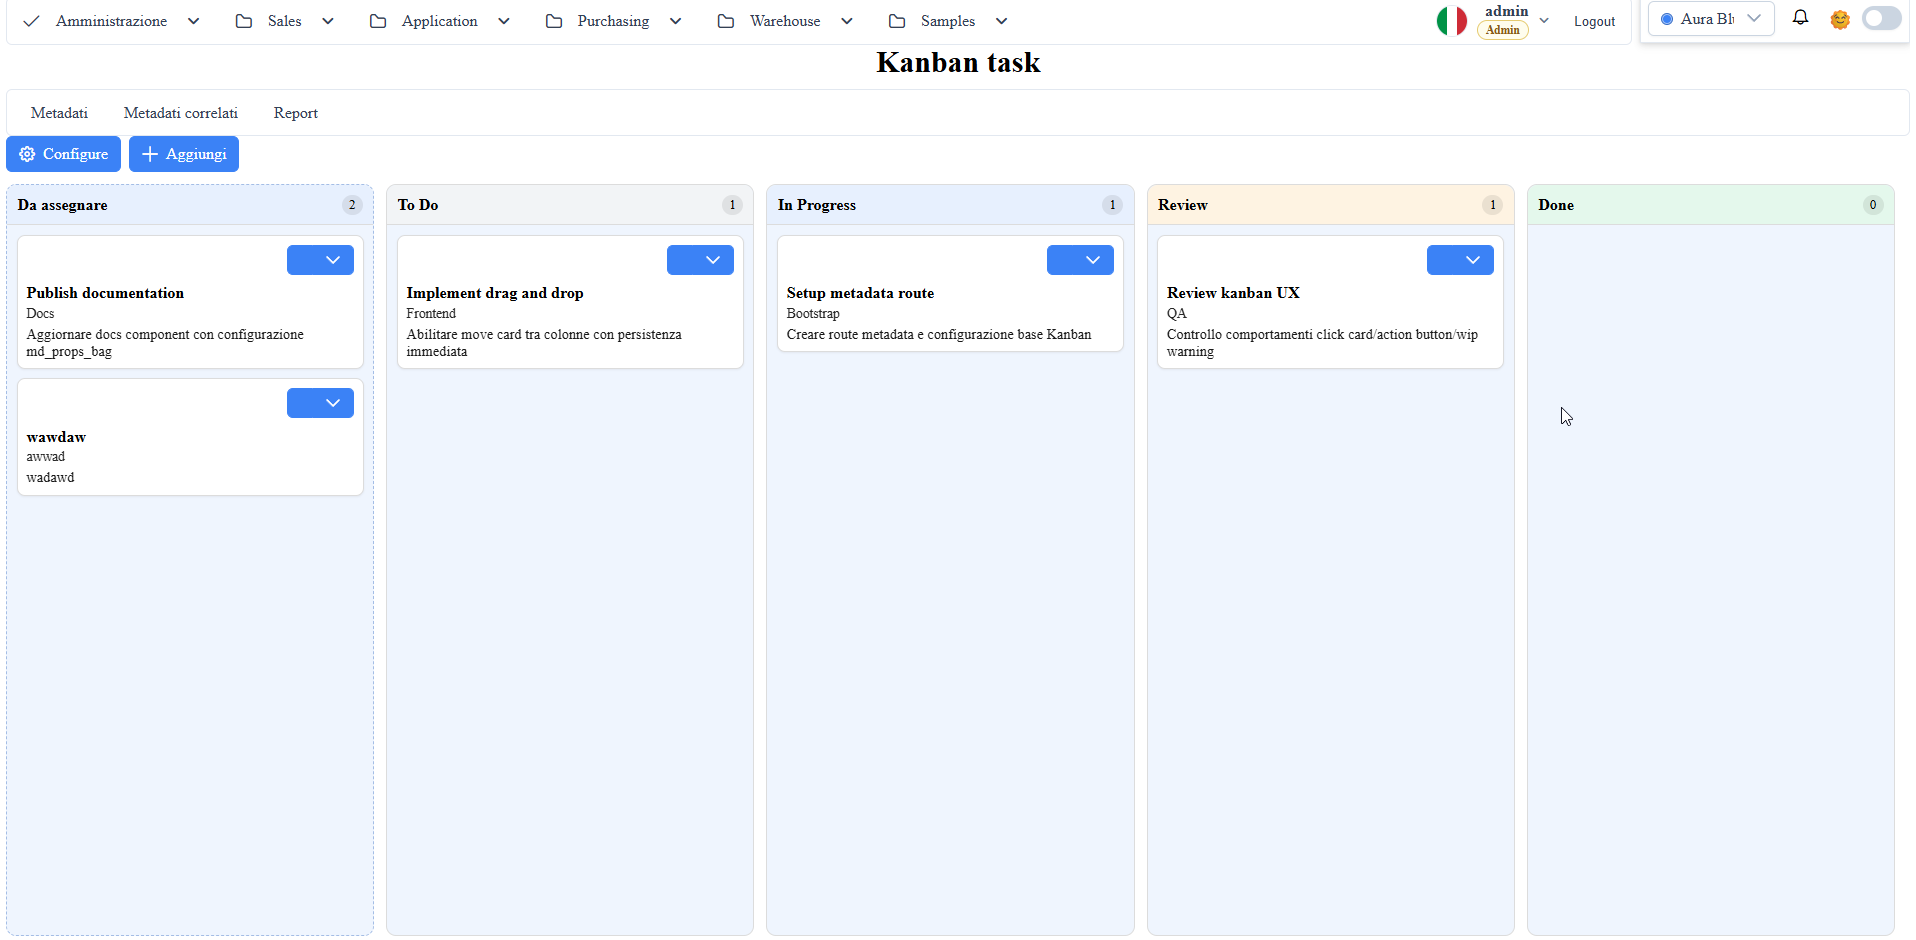Expand the chevron next to Amministrazione
This screenshot has height=940, width=1916.
click(194, 21)
